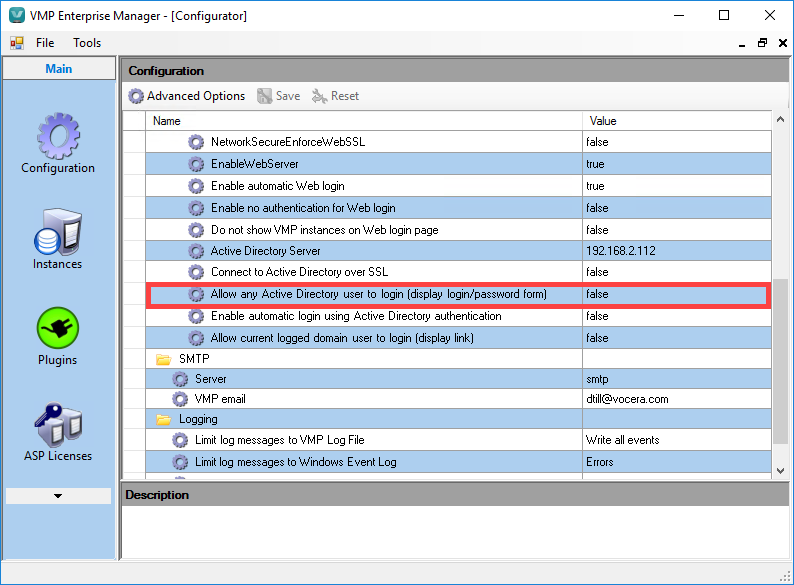Click gear icon beside SMTP Server setting

click(x=180, y=379)
